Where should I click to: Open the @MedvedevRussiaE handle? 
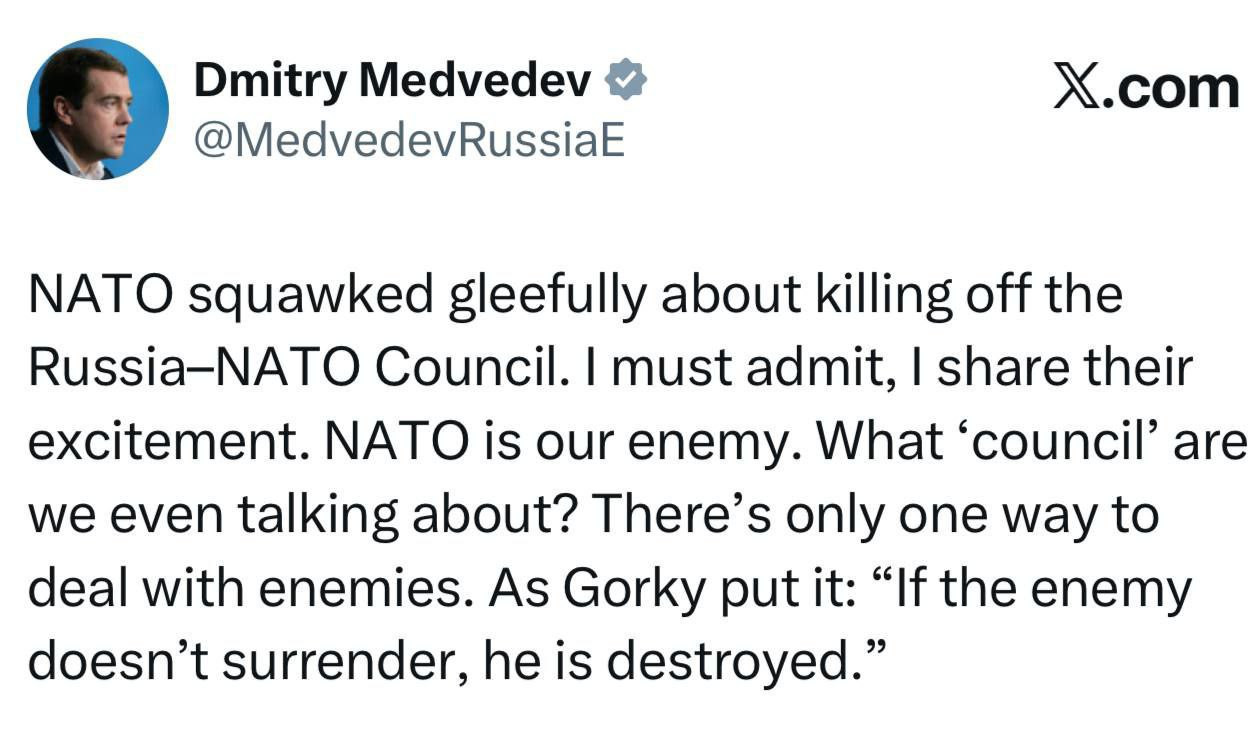(409, 142)
